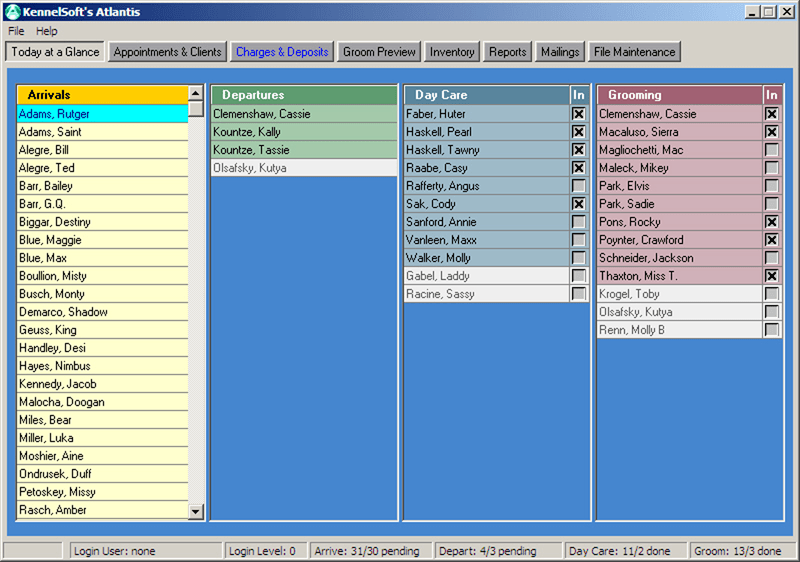Screen dimensions: 800x562
Task: Uncheck Poynter, Crawford grooming In box
Action: pos(771,240)
